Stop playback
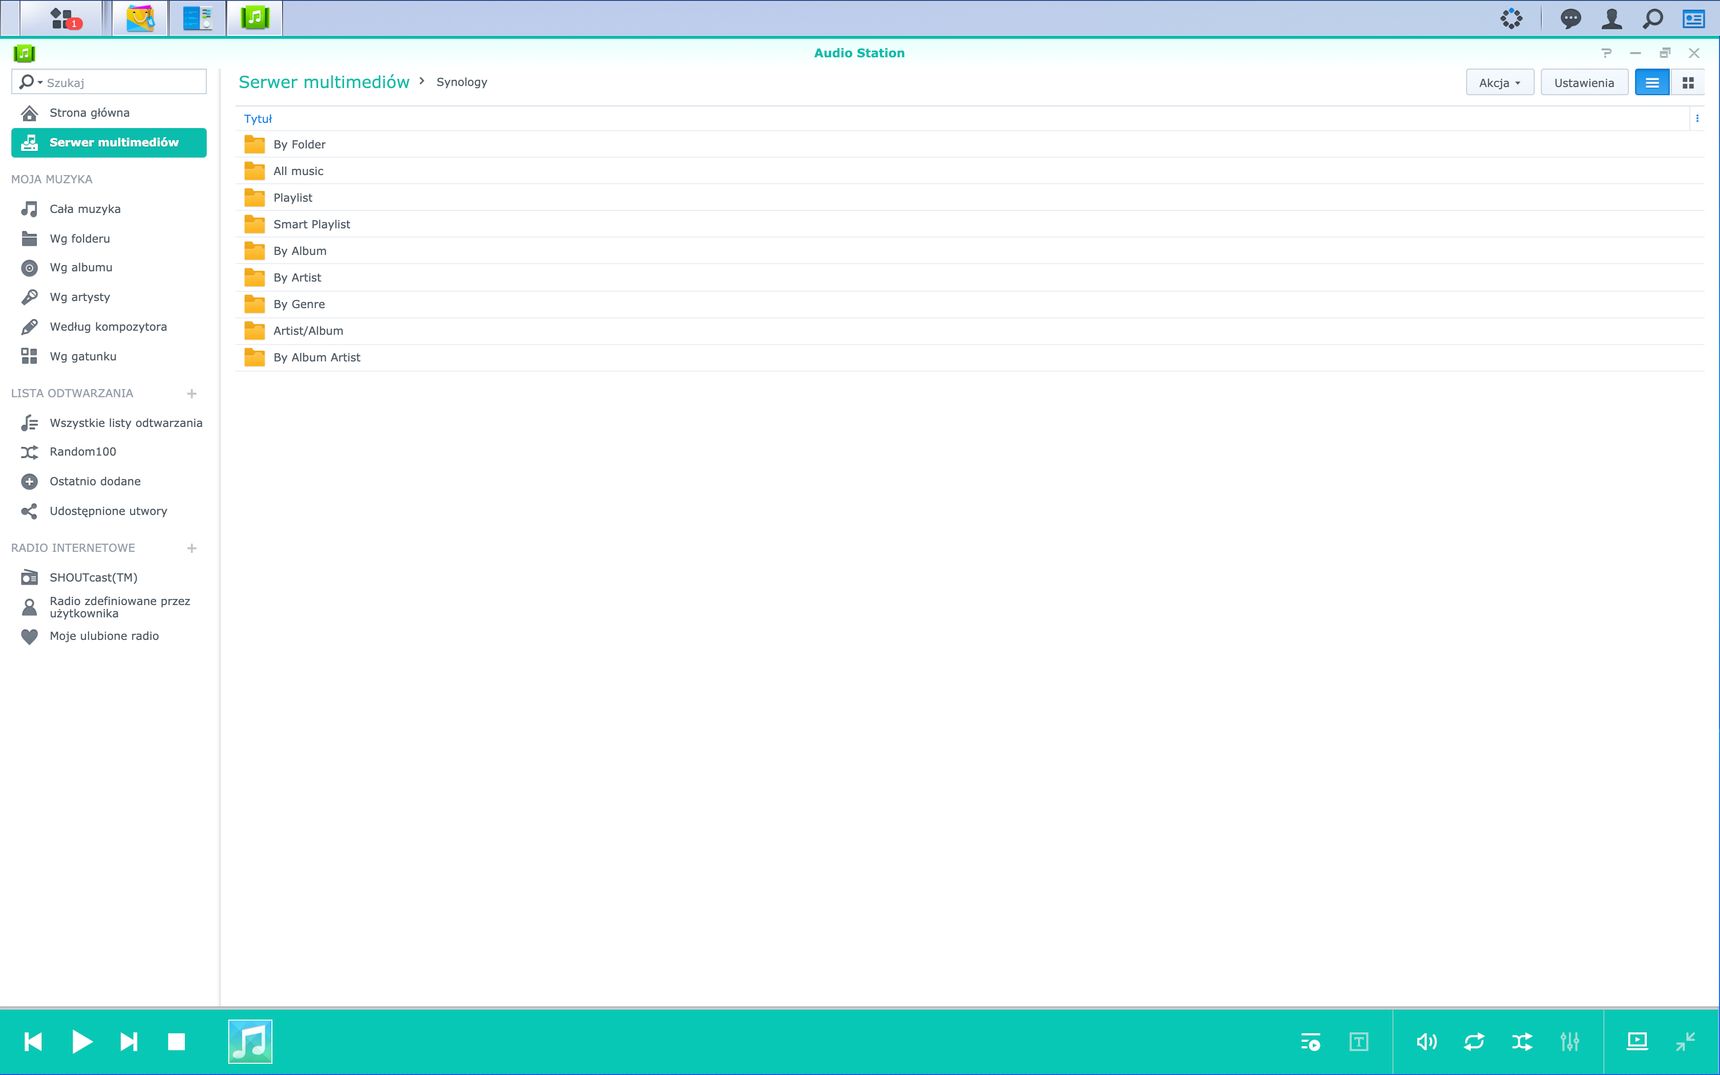 click(176, 1042)
